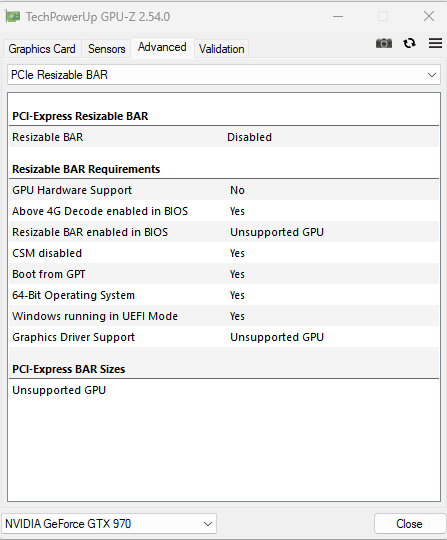Select the CSM disabled row

tap(224, 253)
